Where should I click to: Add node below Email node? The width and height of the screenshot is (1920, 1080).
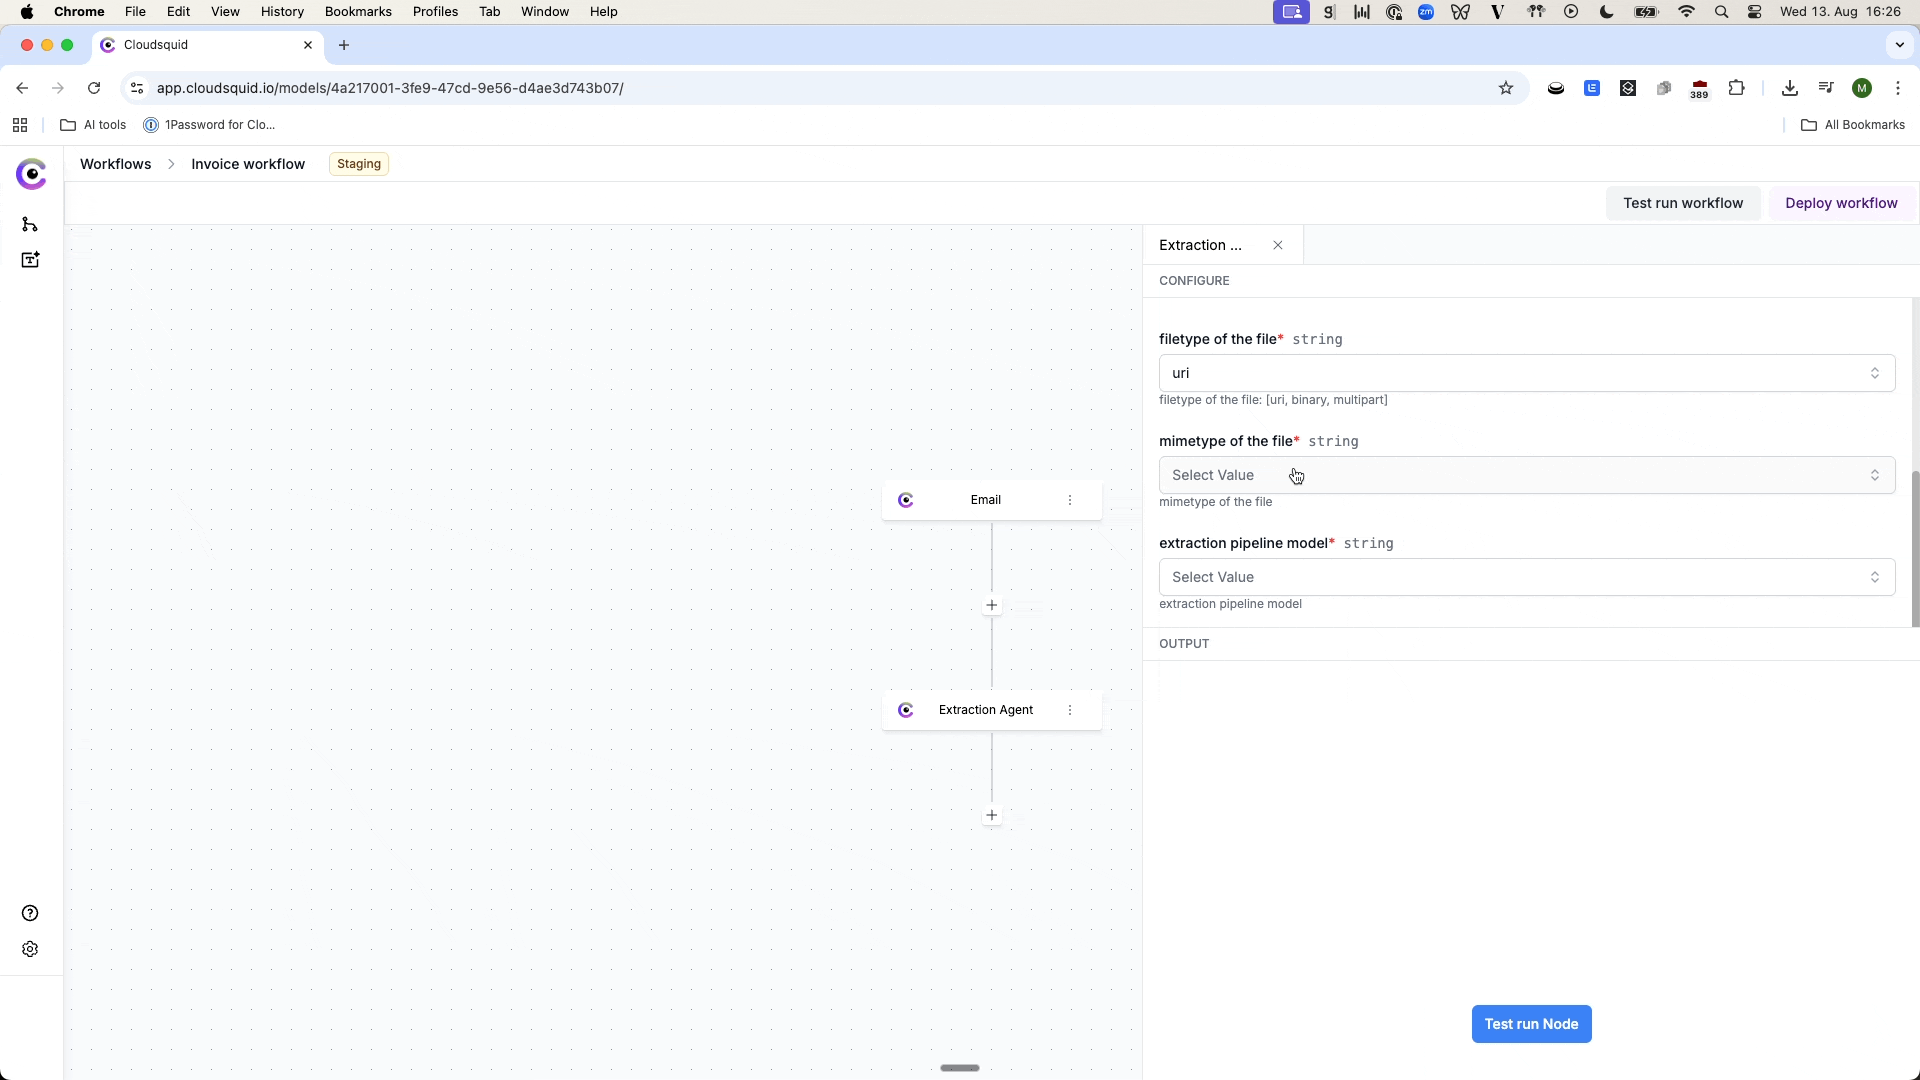(x=992, y=605)
